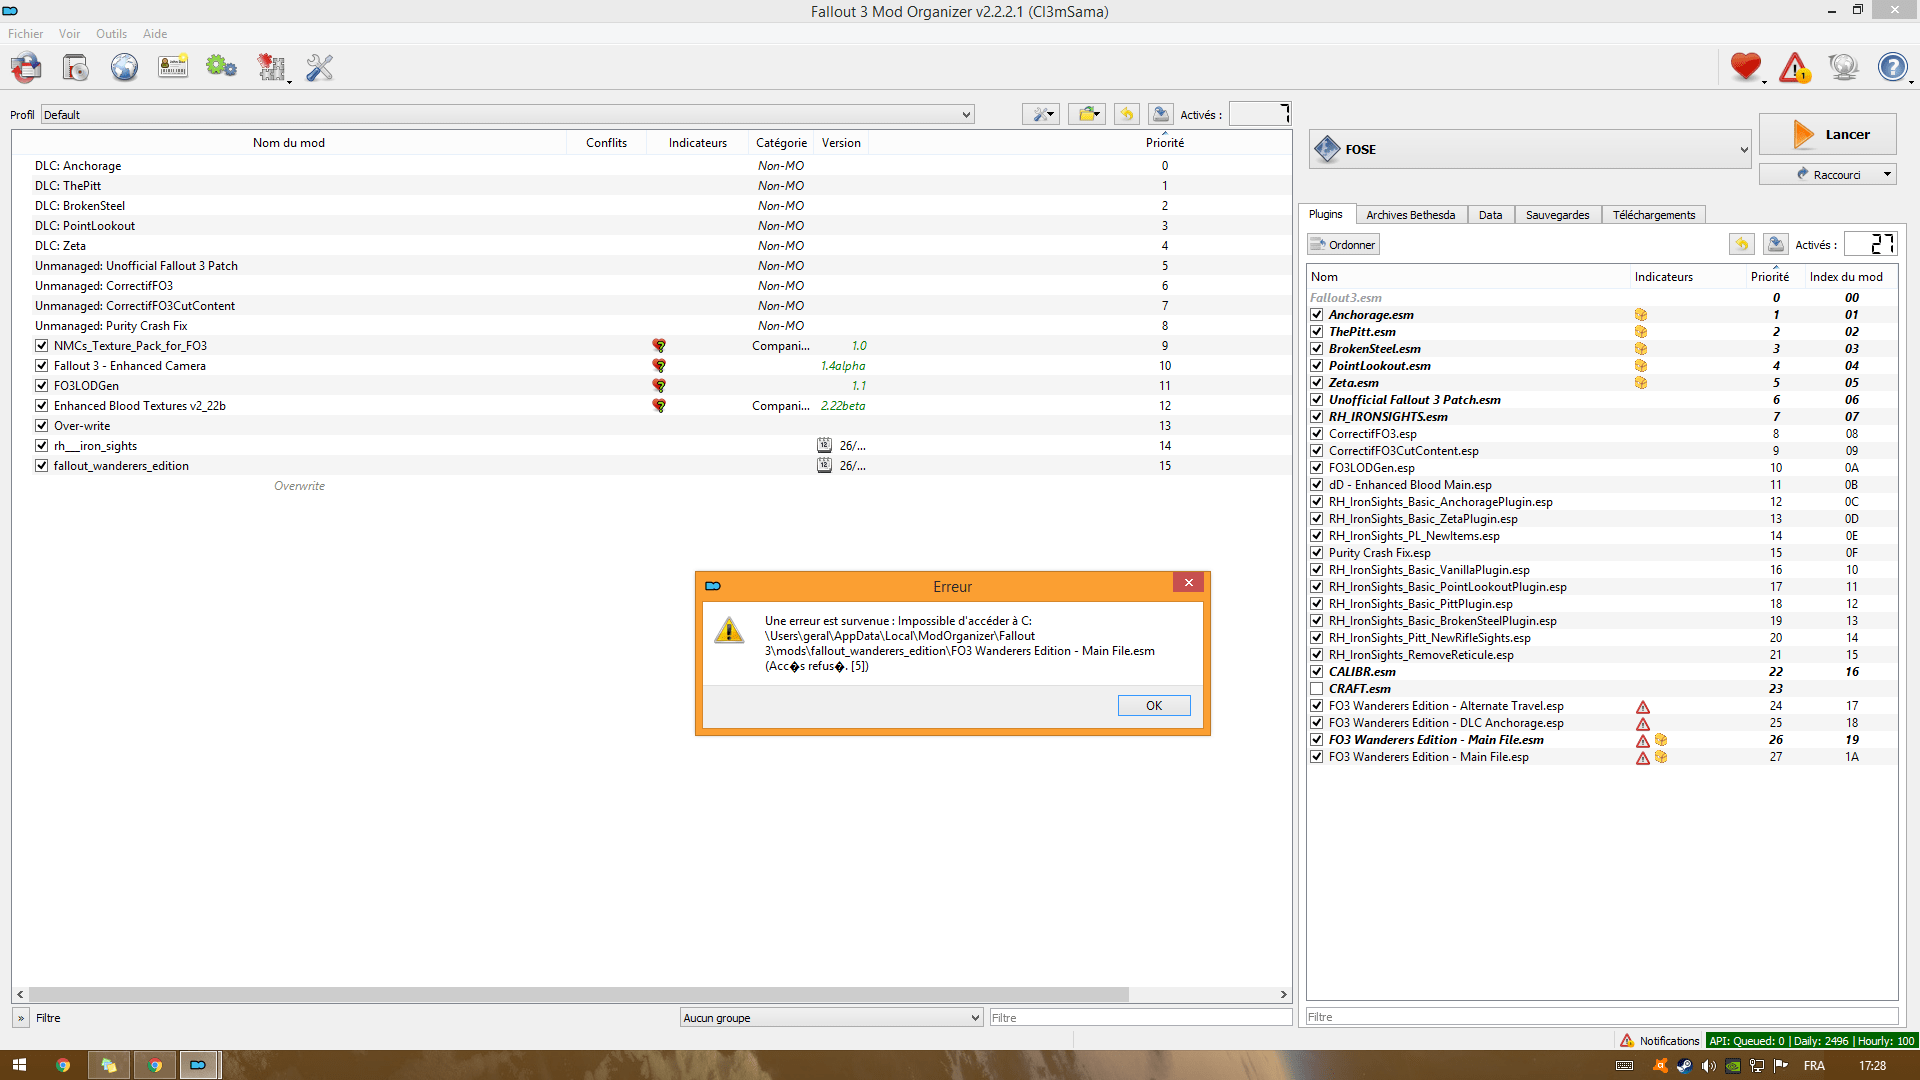
Task: Open the Profiles ID card icon
Action: [x=173, y=68]
